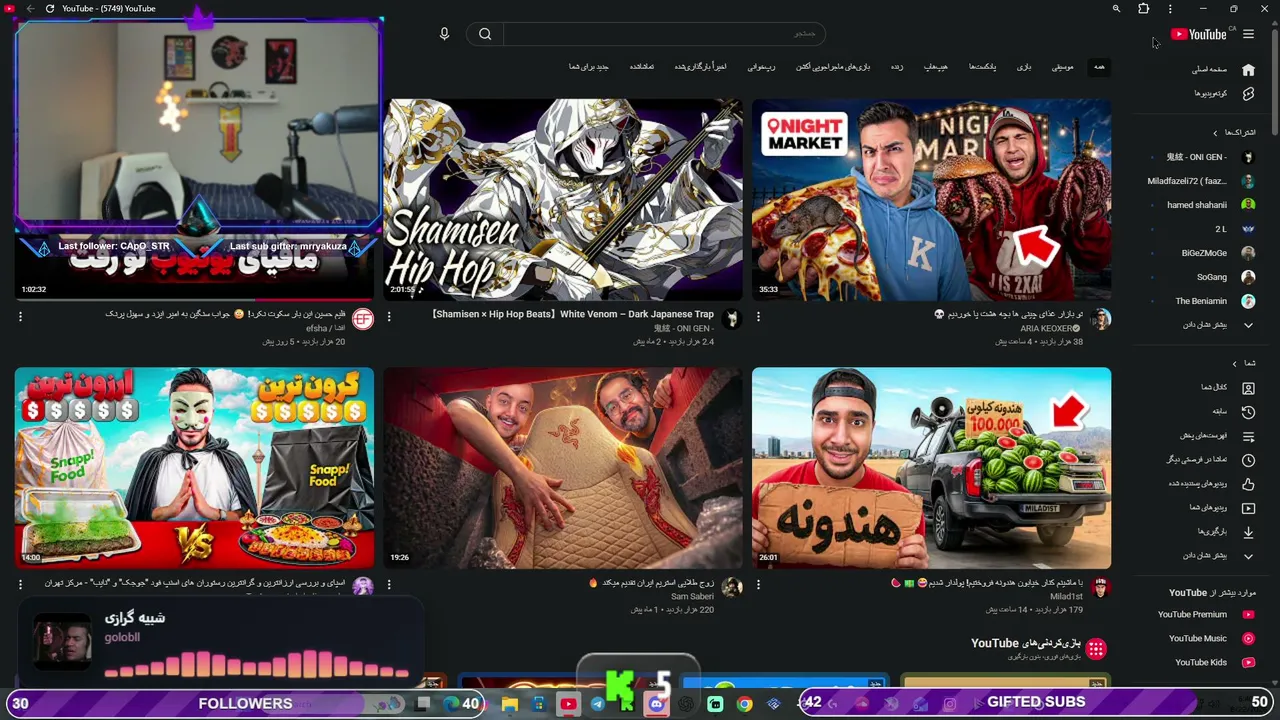Select the Live (زنده) filter chip
Image resolution: width=1280 pixels, height=720 pixels.
(x=897, y=67)
